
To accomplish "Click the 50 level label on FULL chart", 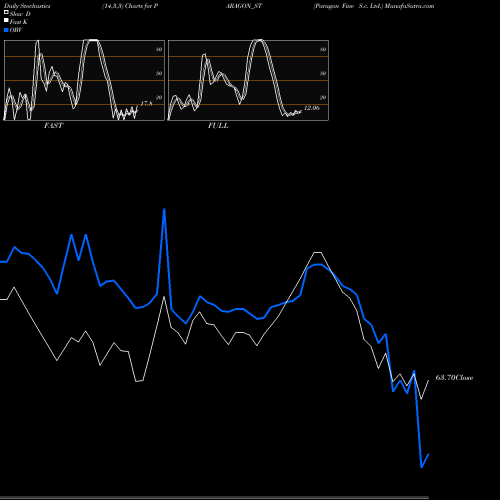I will tap(323, 73).
